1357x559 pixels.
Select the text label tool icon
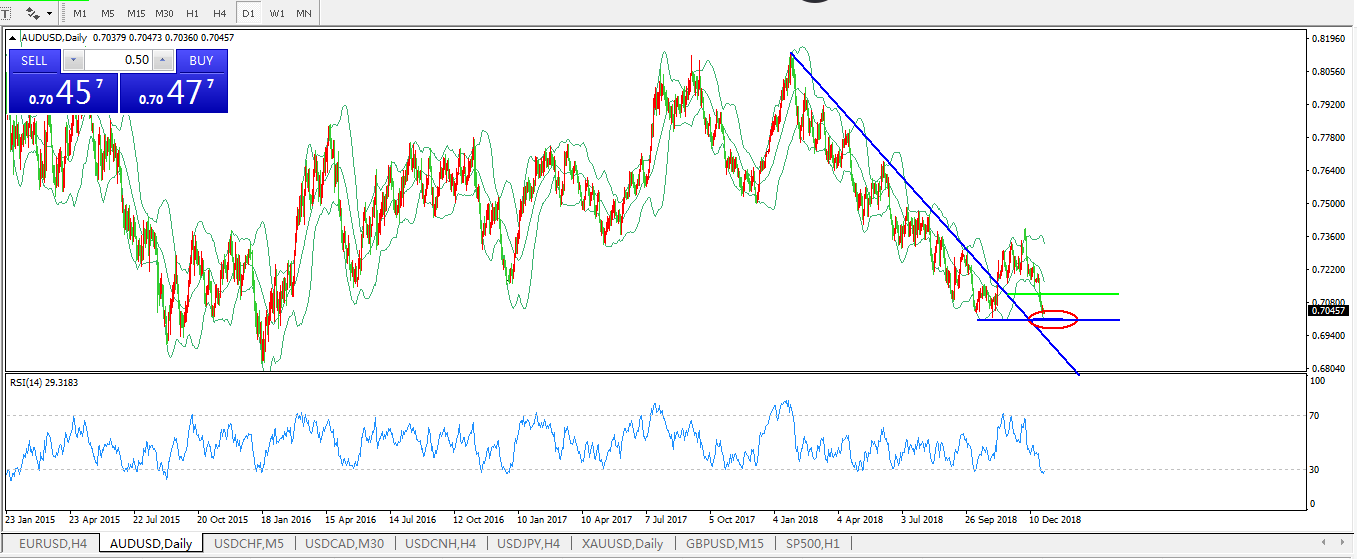pyautogui.click(x=4, y=13)
